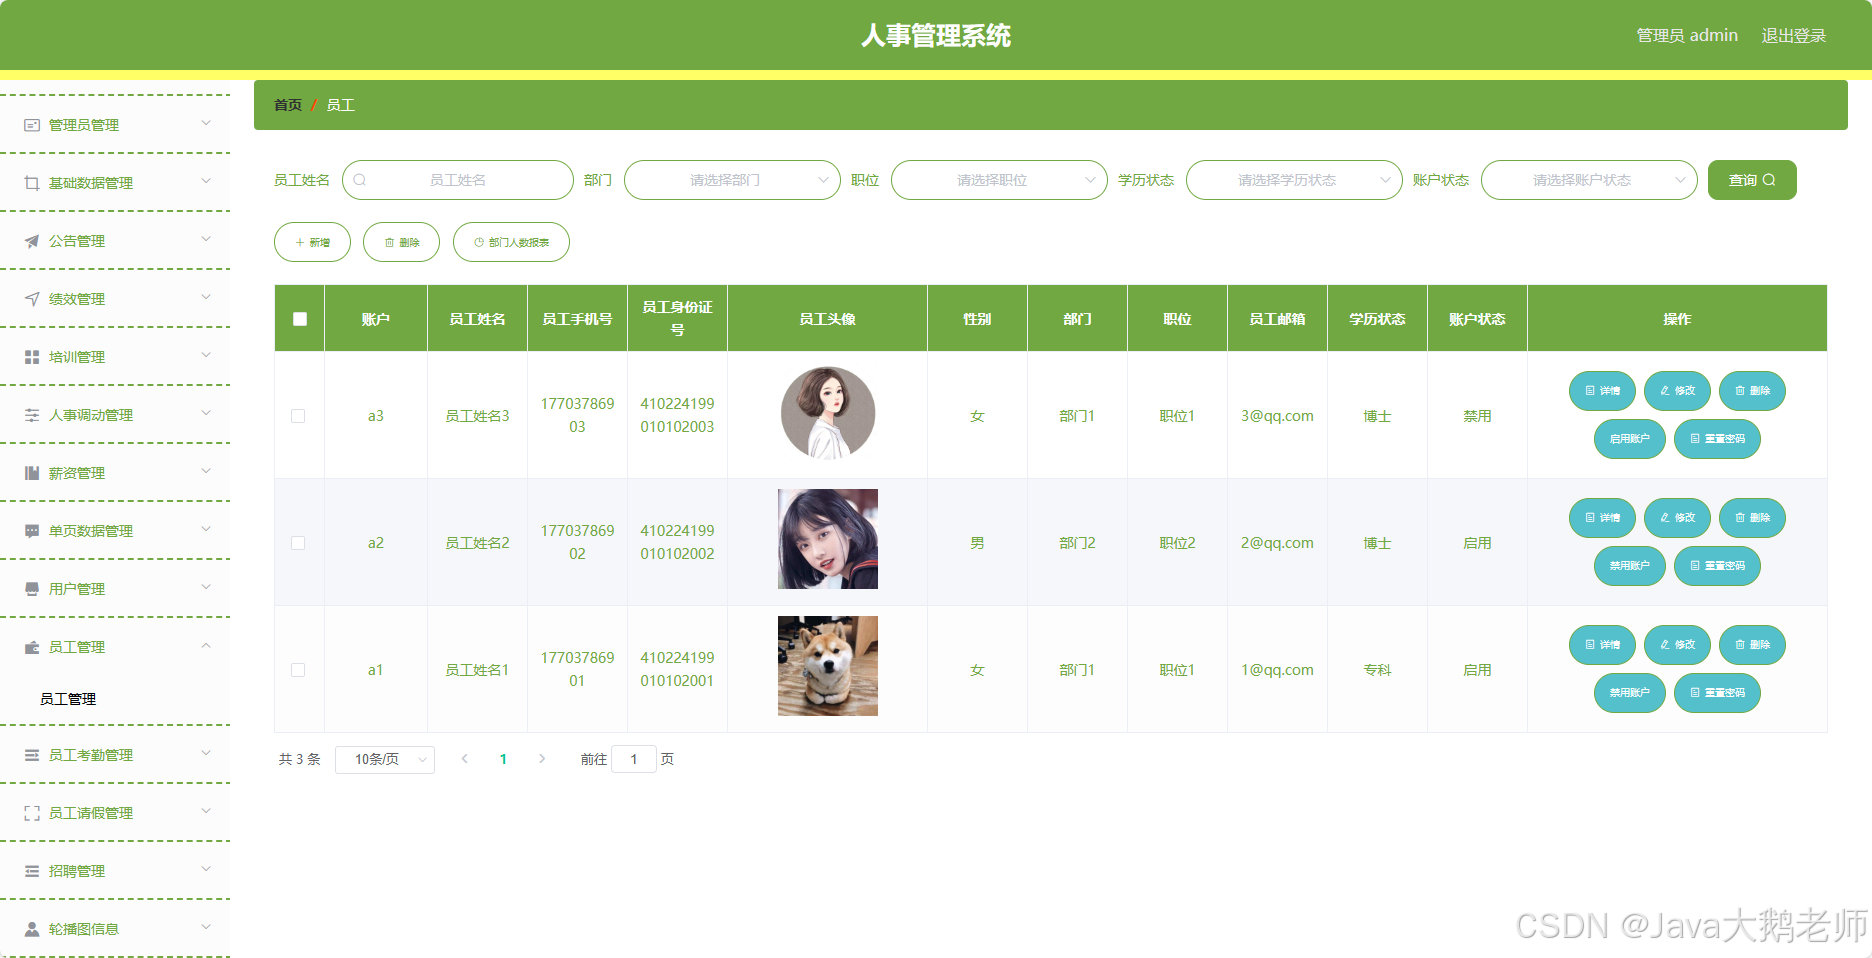
Task: Click the trash icon on a3's 删除 button
Action: 1740,391
